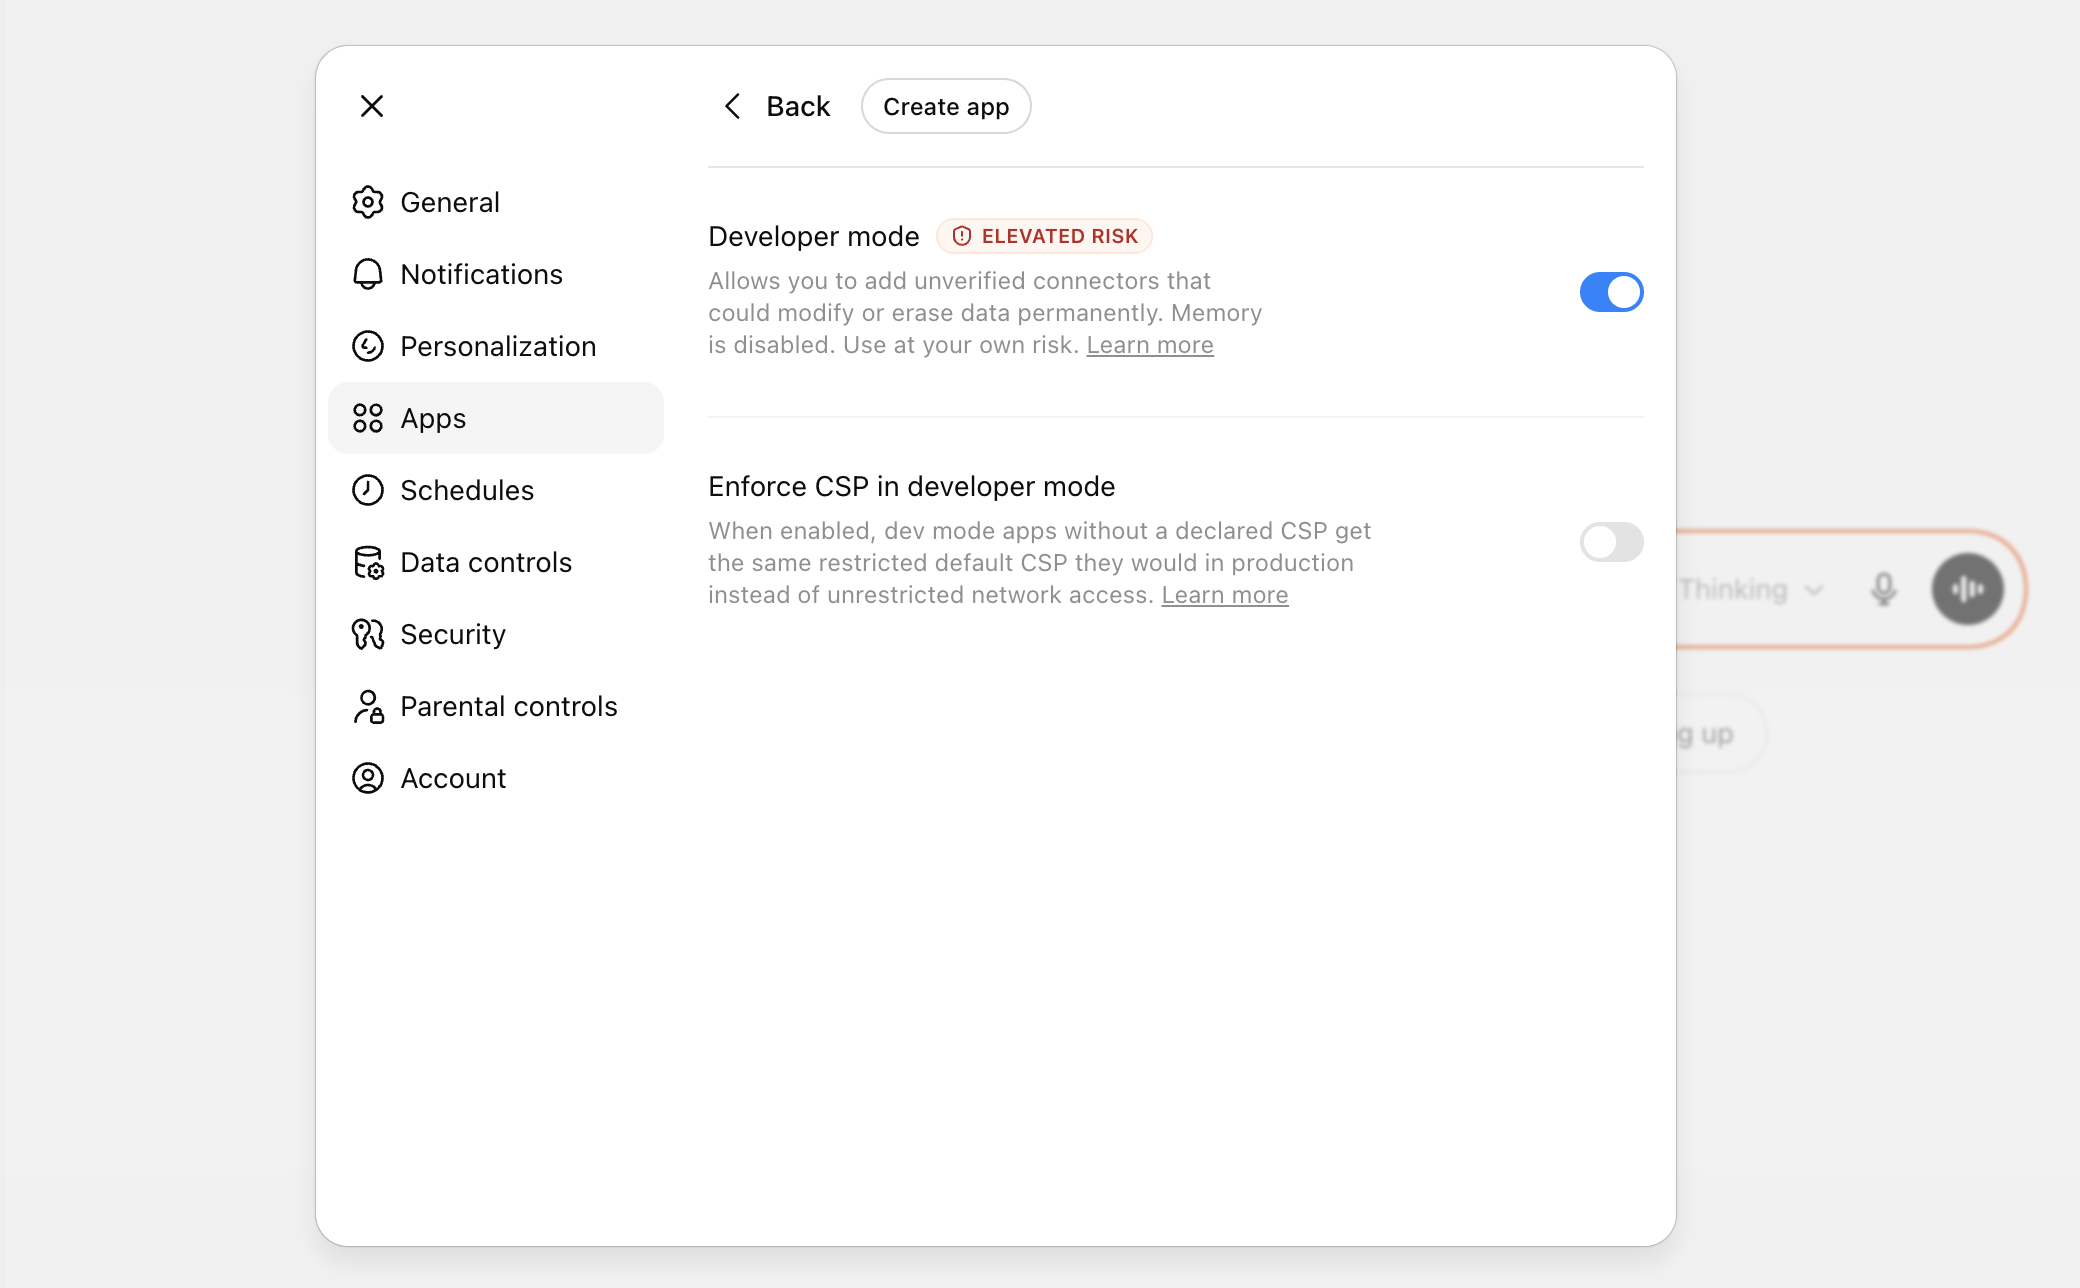This screenshot has width=2080, height=1288.
Task: Click the ELEVATED RISK badge
Action: click(x=1045, y=236)
